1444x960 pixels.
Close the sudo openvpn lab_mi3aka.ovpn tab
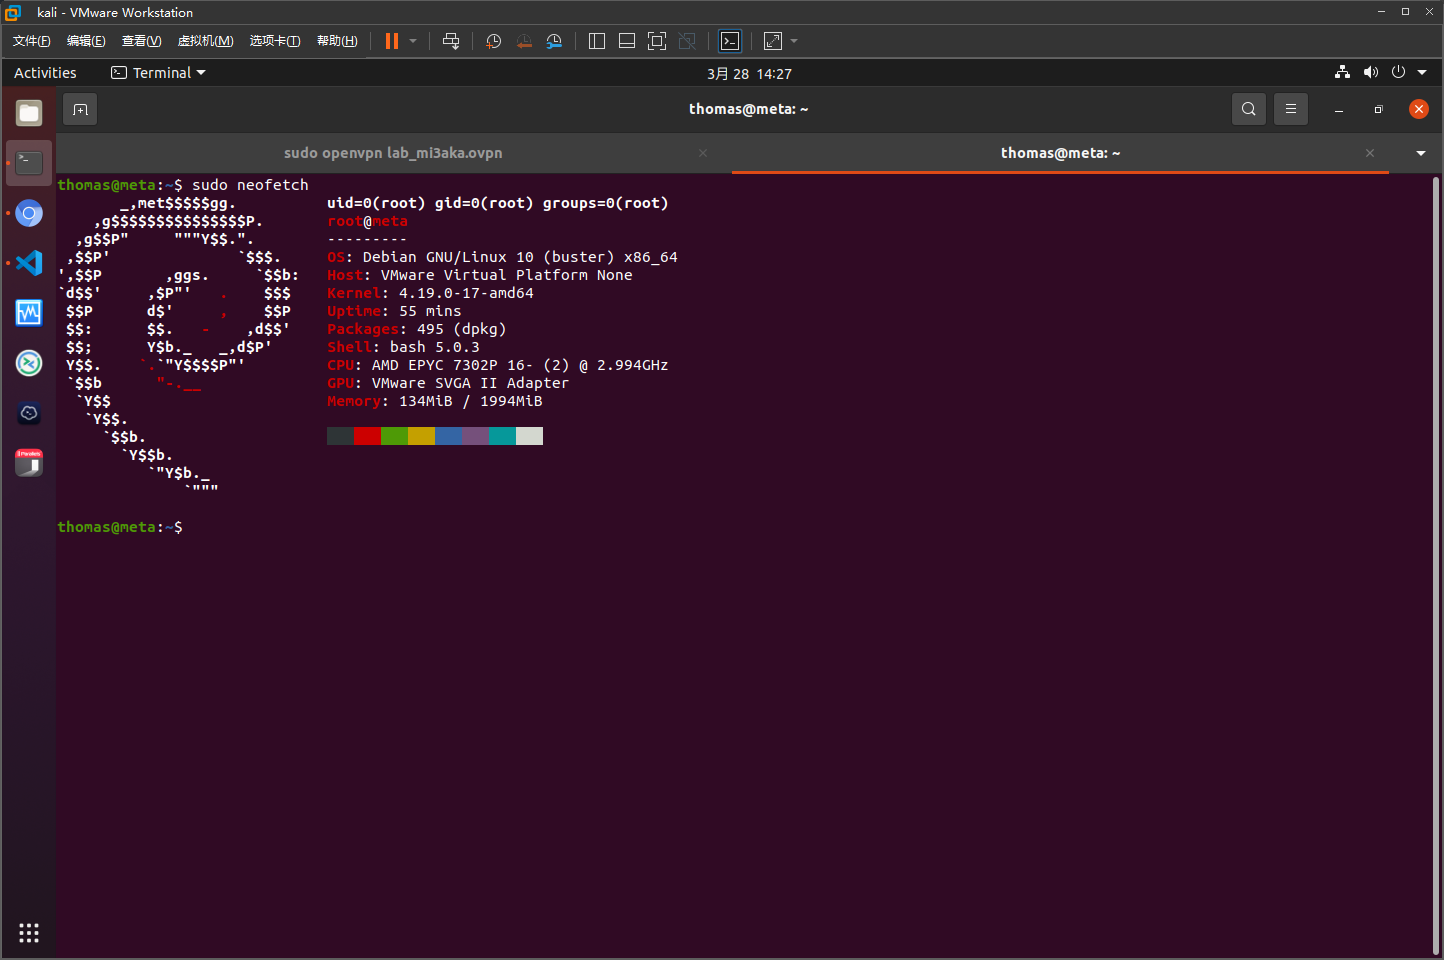pyautogui.click(x=703, y=153)
